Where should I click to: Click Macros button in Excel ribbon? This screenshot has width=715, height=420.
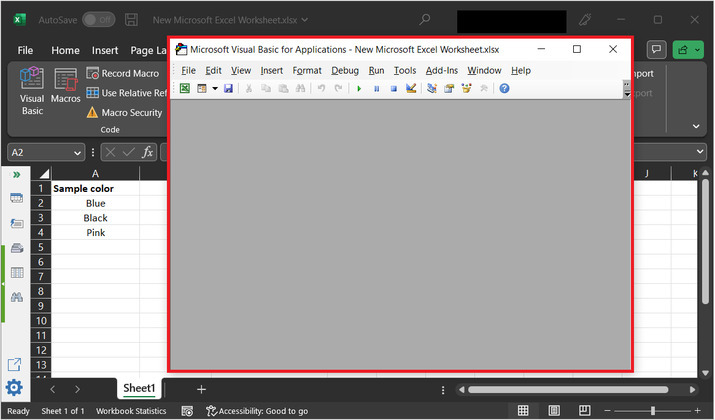point(66,86)
